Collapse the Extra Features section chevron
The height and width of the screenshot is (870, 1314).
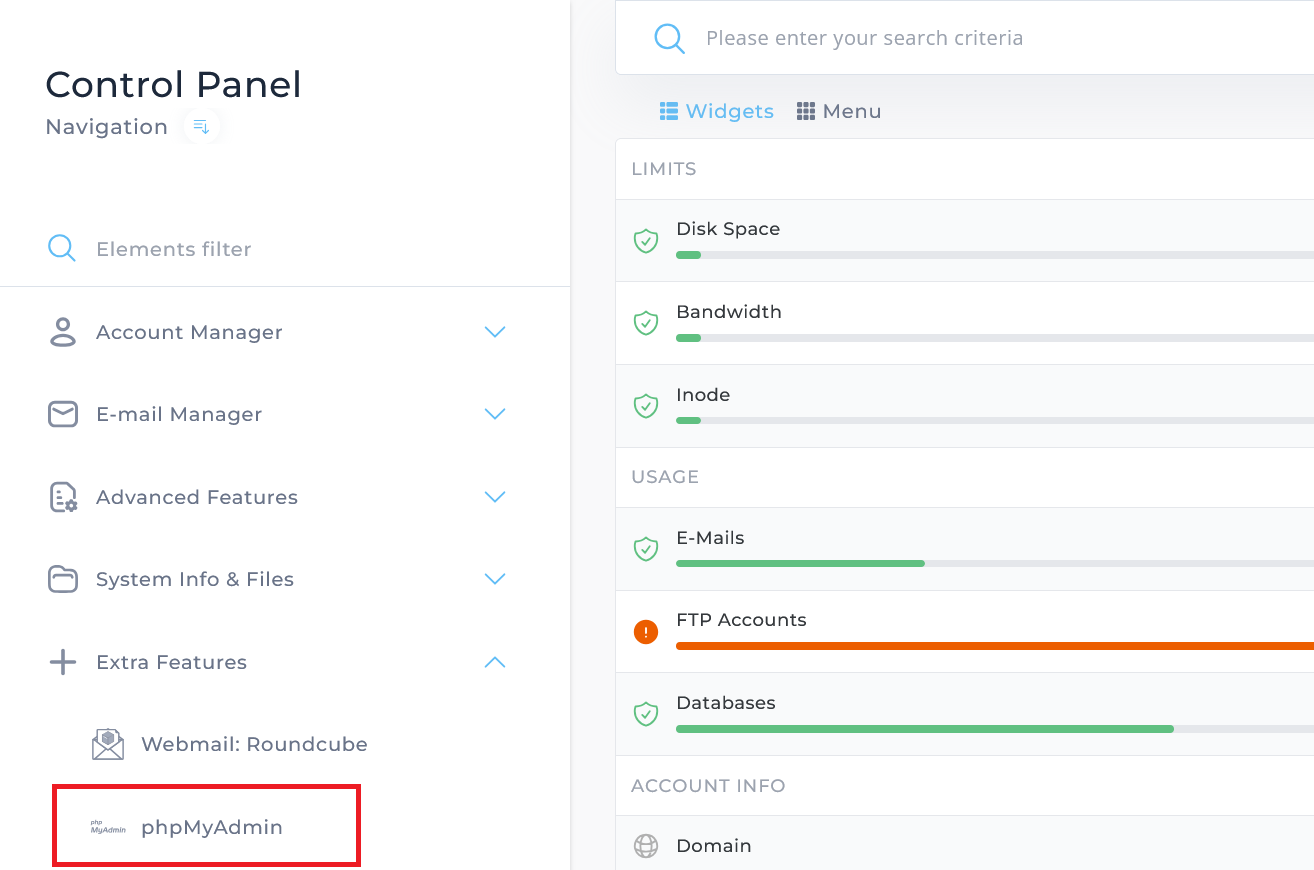tap(495, 662)
